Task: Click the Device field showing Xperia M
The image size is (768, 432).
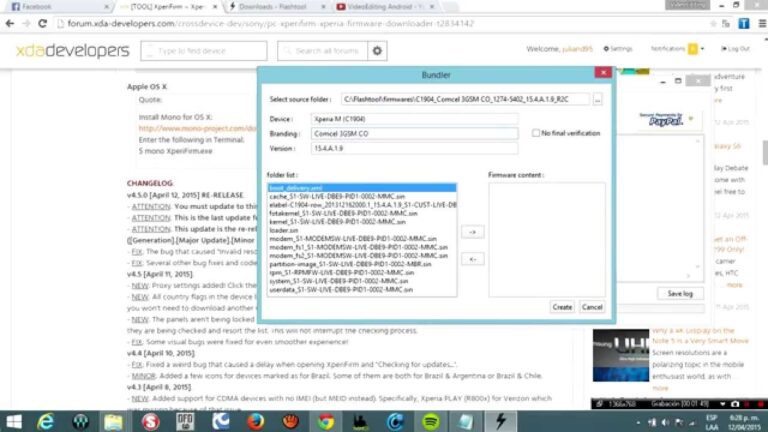Action: pyautogui.click(x=414, y=119)
